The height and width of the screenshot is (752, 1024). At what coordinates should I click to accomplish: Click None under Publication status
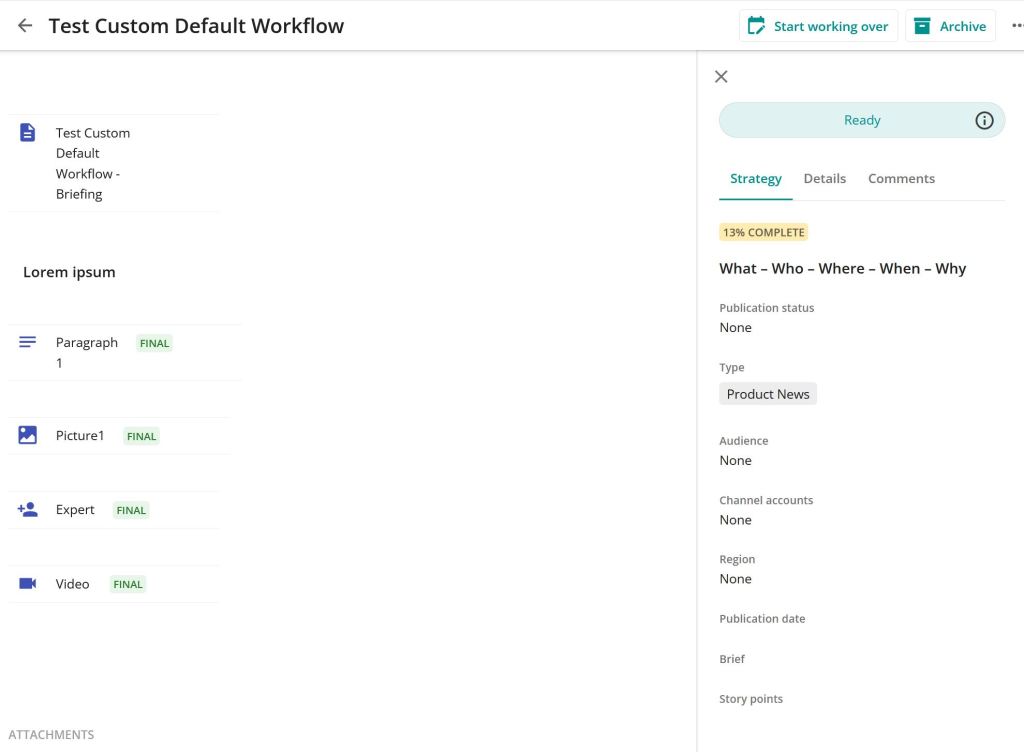pyautogui.click(x=735, y=327)
